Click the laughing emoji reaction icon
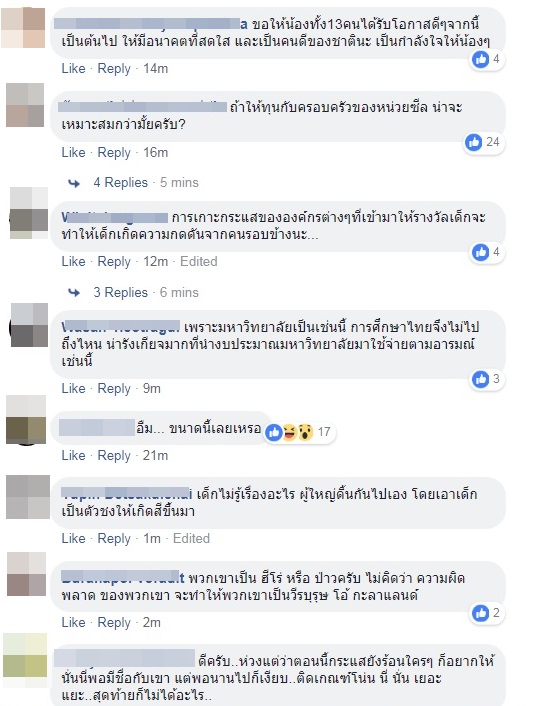This screenshot has height=706, width=541. click(x=290, y=432)
